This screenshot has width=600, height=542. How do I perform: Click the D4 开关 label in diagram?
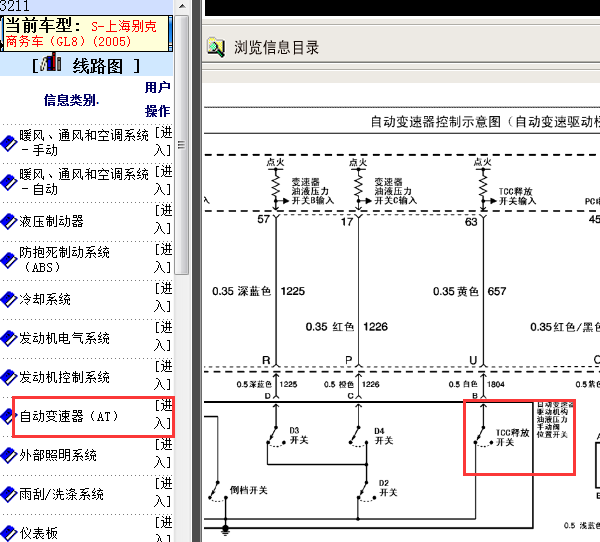point(384,436)
